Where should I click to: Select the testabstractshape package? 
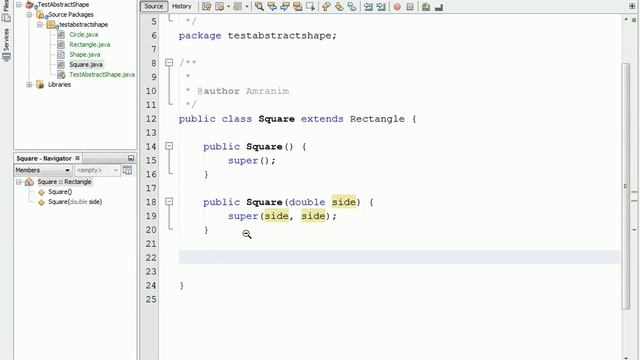tap(83, 24)
